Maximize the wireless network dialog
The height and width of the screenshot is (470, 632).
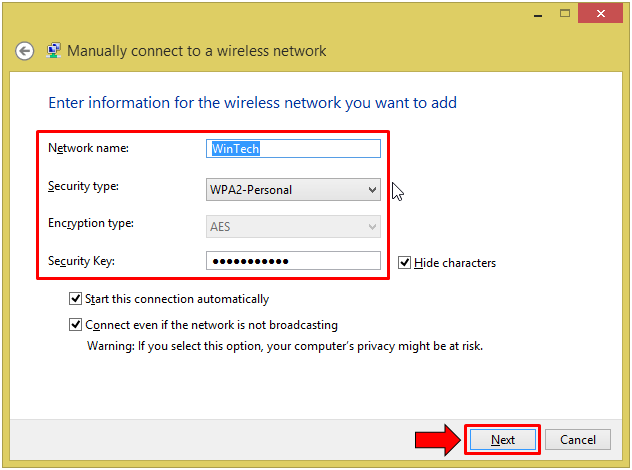(x=566, y=12)
